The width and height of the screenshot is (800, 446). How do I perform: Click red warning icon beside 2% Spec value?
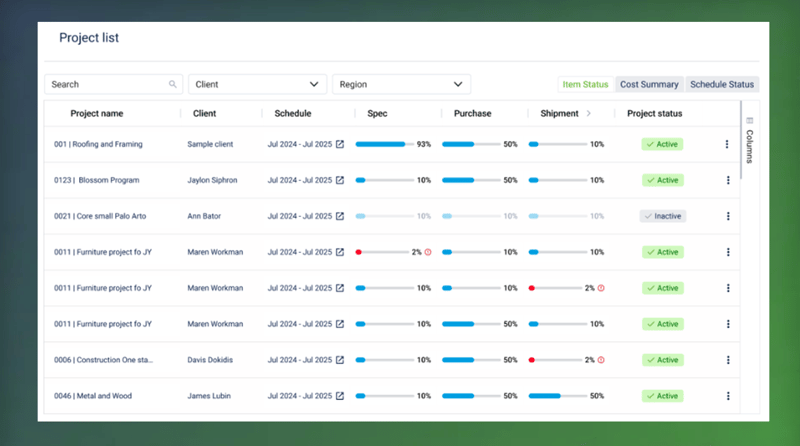(428, 252)
